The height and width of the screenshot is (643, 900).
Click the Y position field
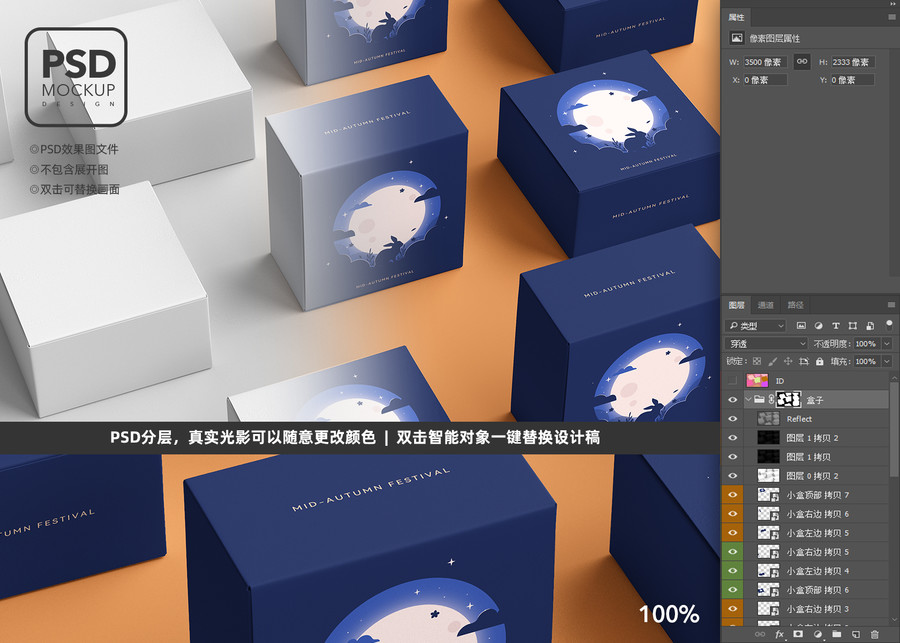(852, 80)
